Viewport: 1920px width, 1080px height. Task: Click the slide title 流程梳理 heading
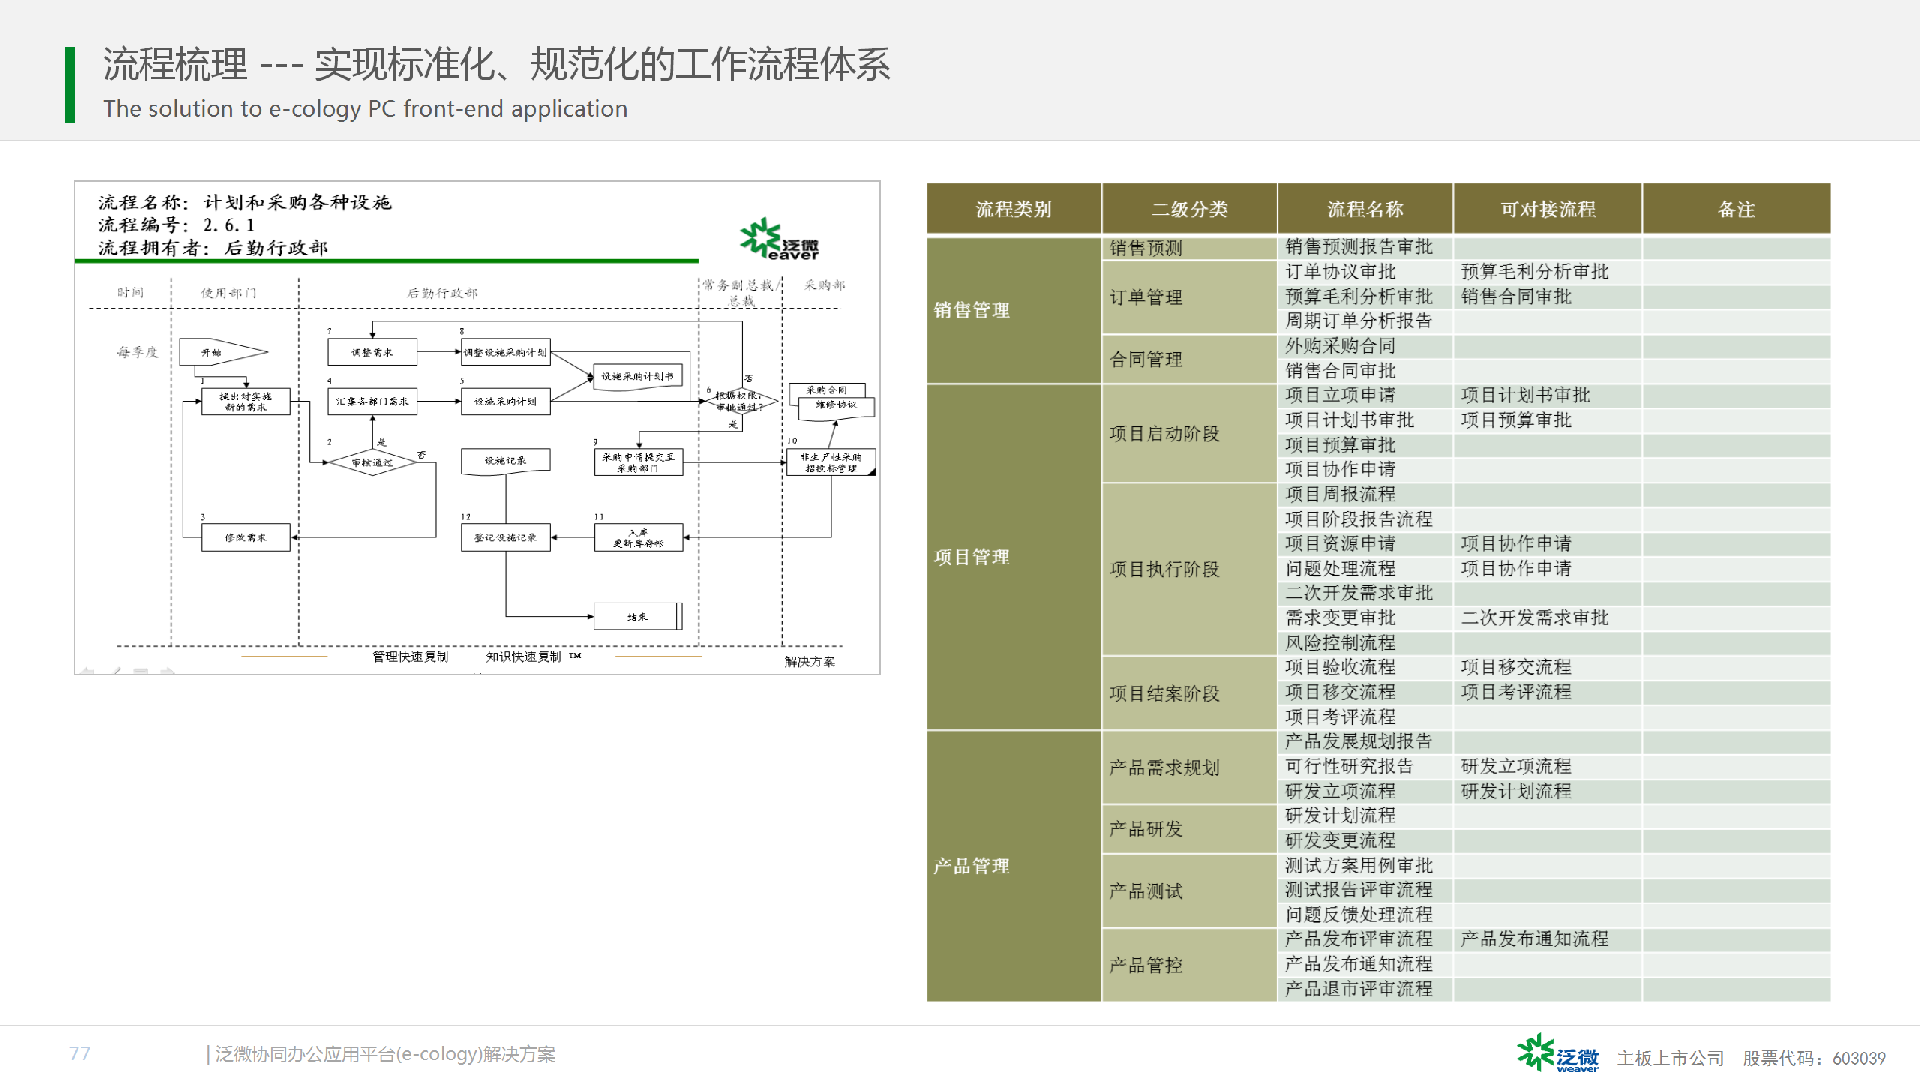[x=496, y=65]
